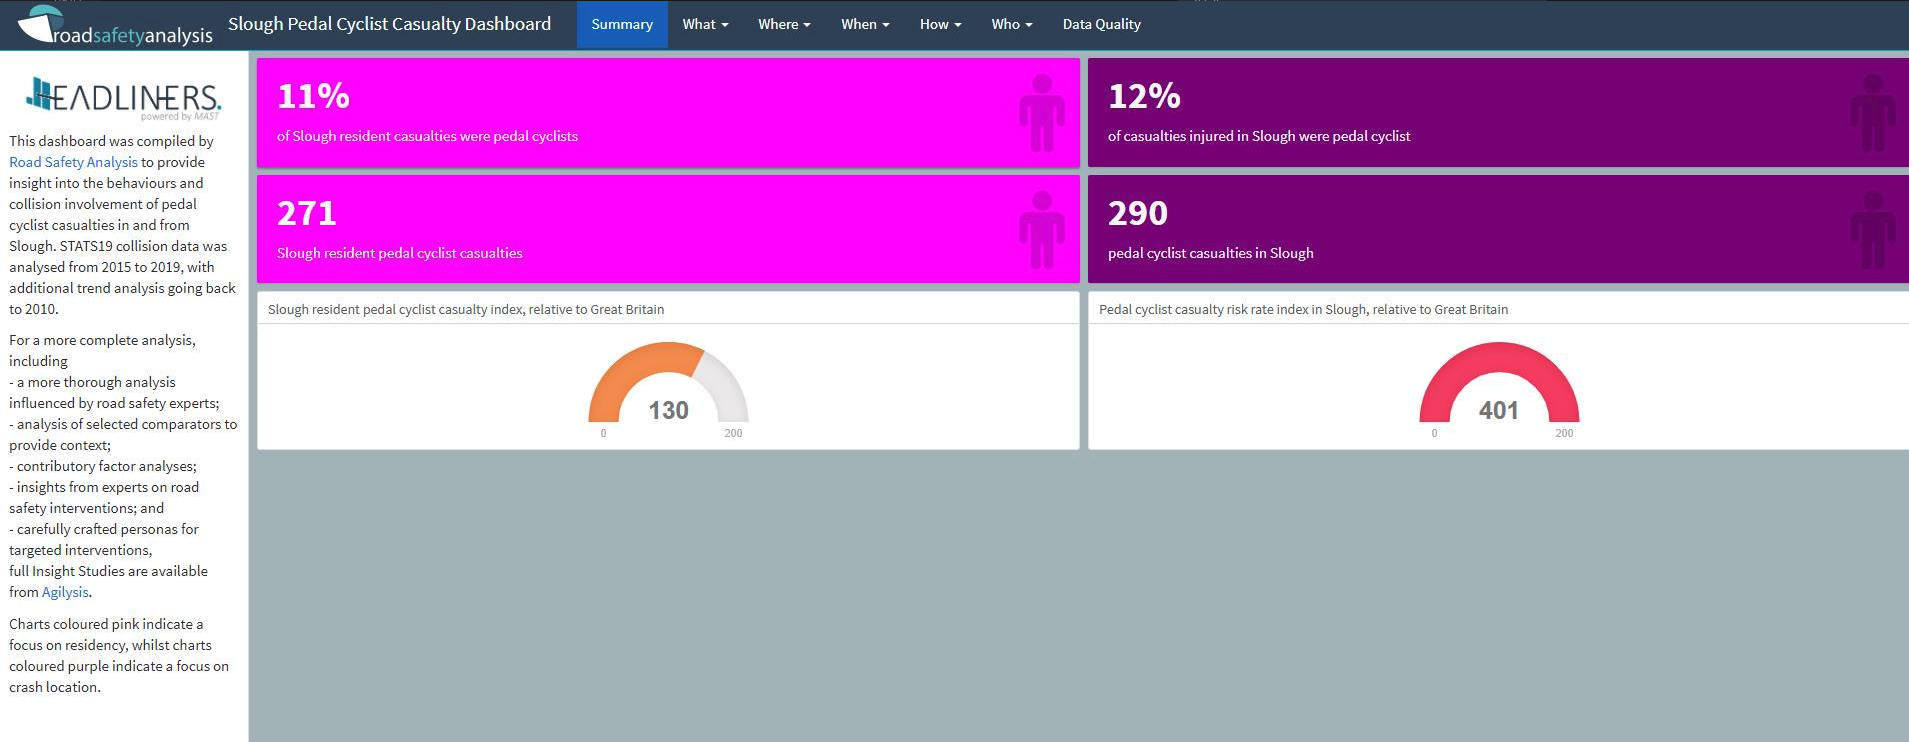This screenshot has width=1909, height=742.
Task: Click the person icon in the 290 card
Action: 1872,230
